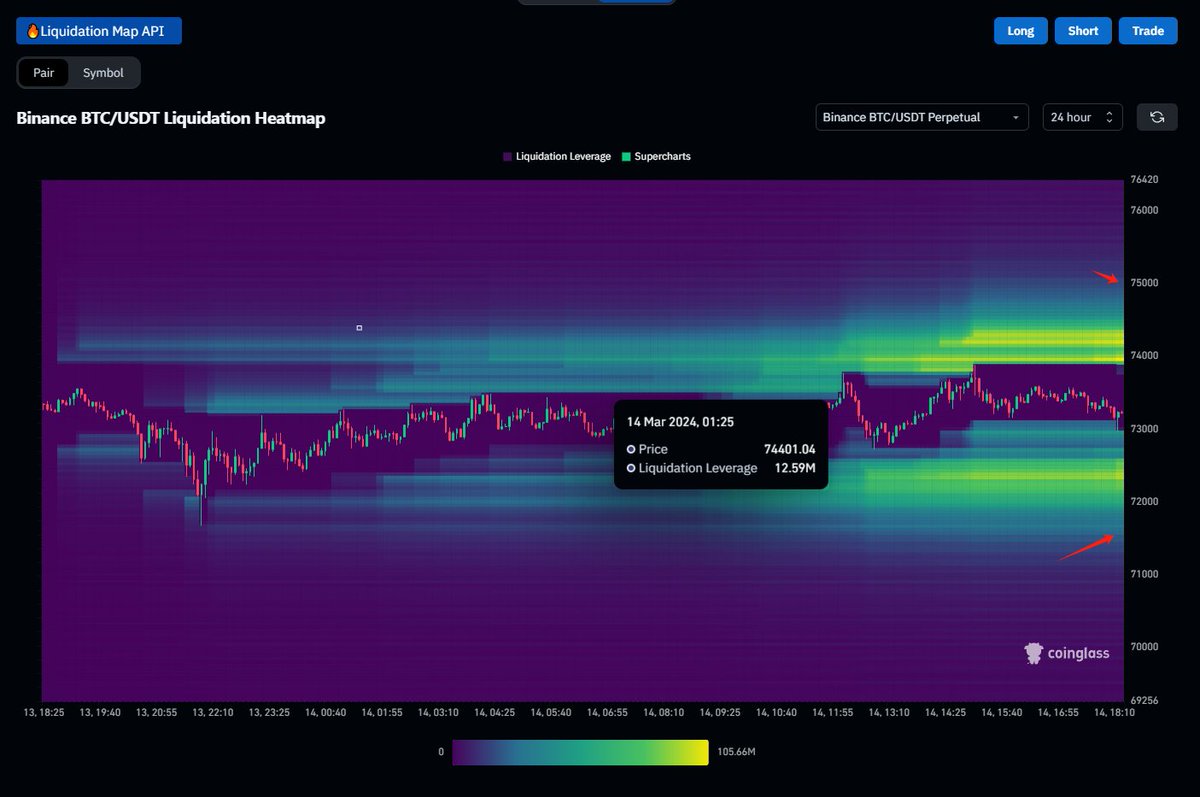1200x797 pixels.
Task: Toggle the Supercharts legend item
Action: tap(656, 157)
